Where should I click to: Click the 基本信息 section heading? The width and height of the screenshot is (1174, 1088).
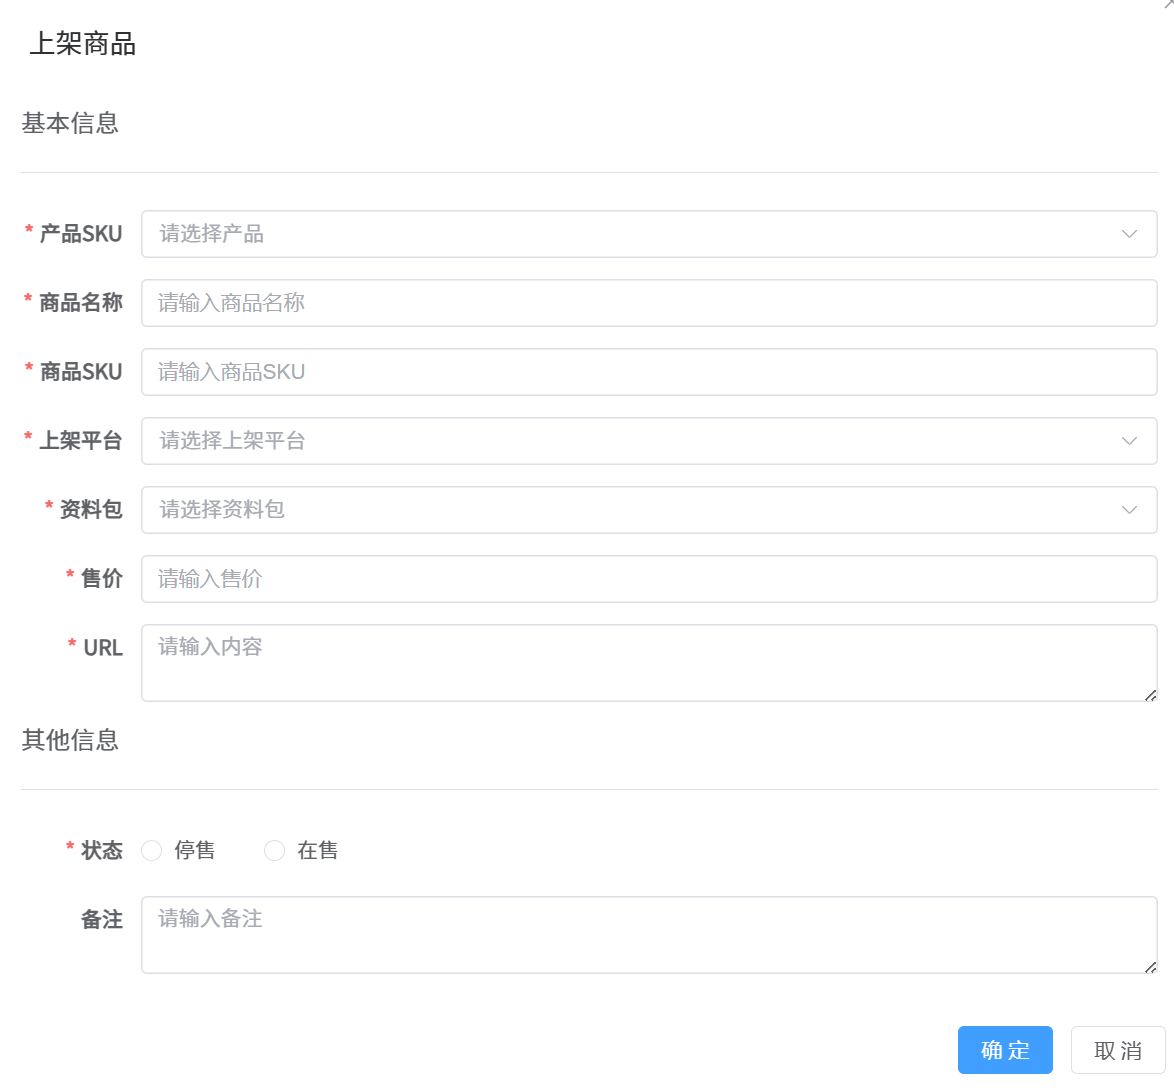pyautogui.click(x=70, y=123)
